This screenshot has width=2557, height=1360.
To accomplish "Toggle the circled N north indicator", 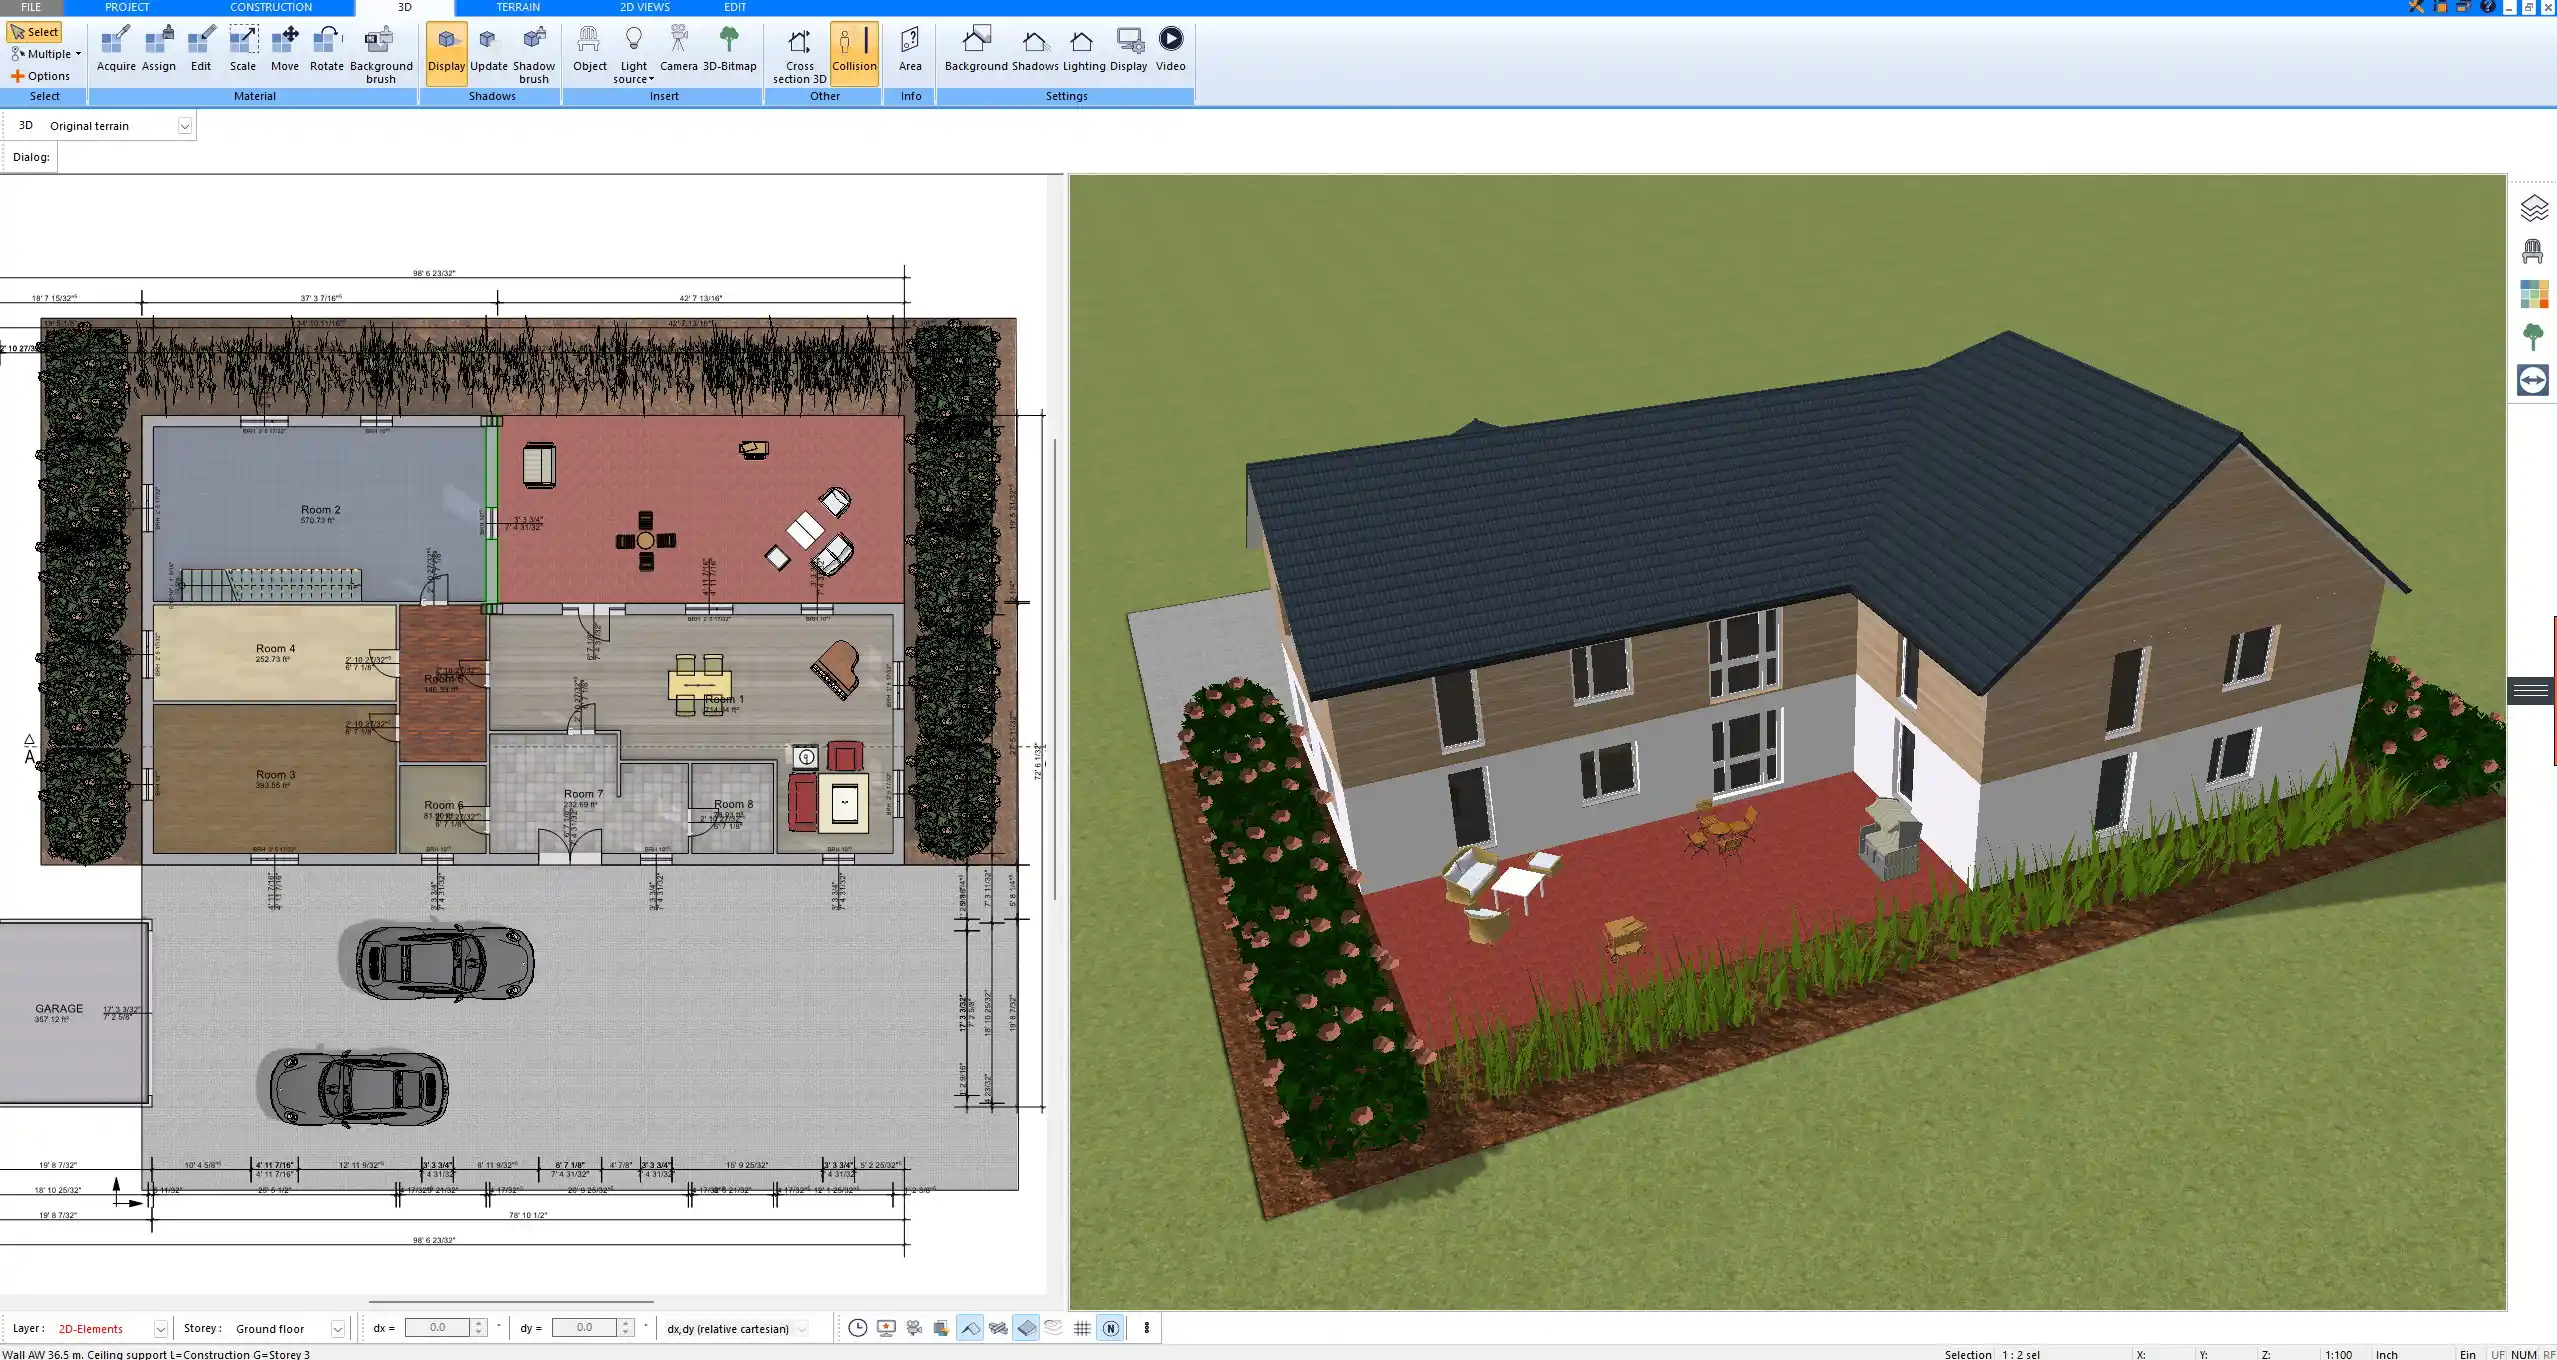I will tap(1111, 1328).
